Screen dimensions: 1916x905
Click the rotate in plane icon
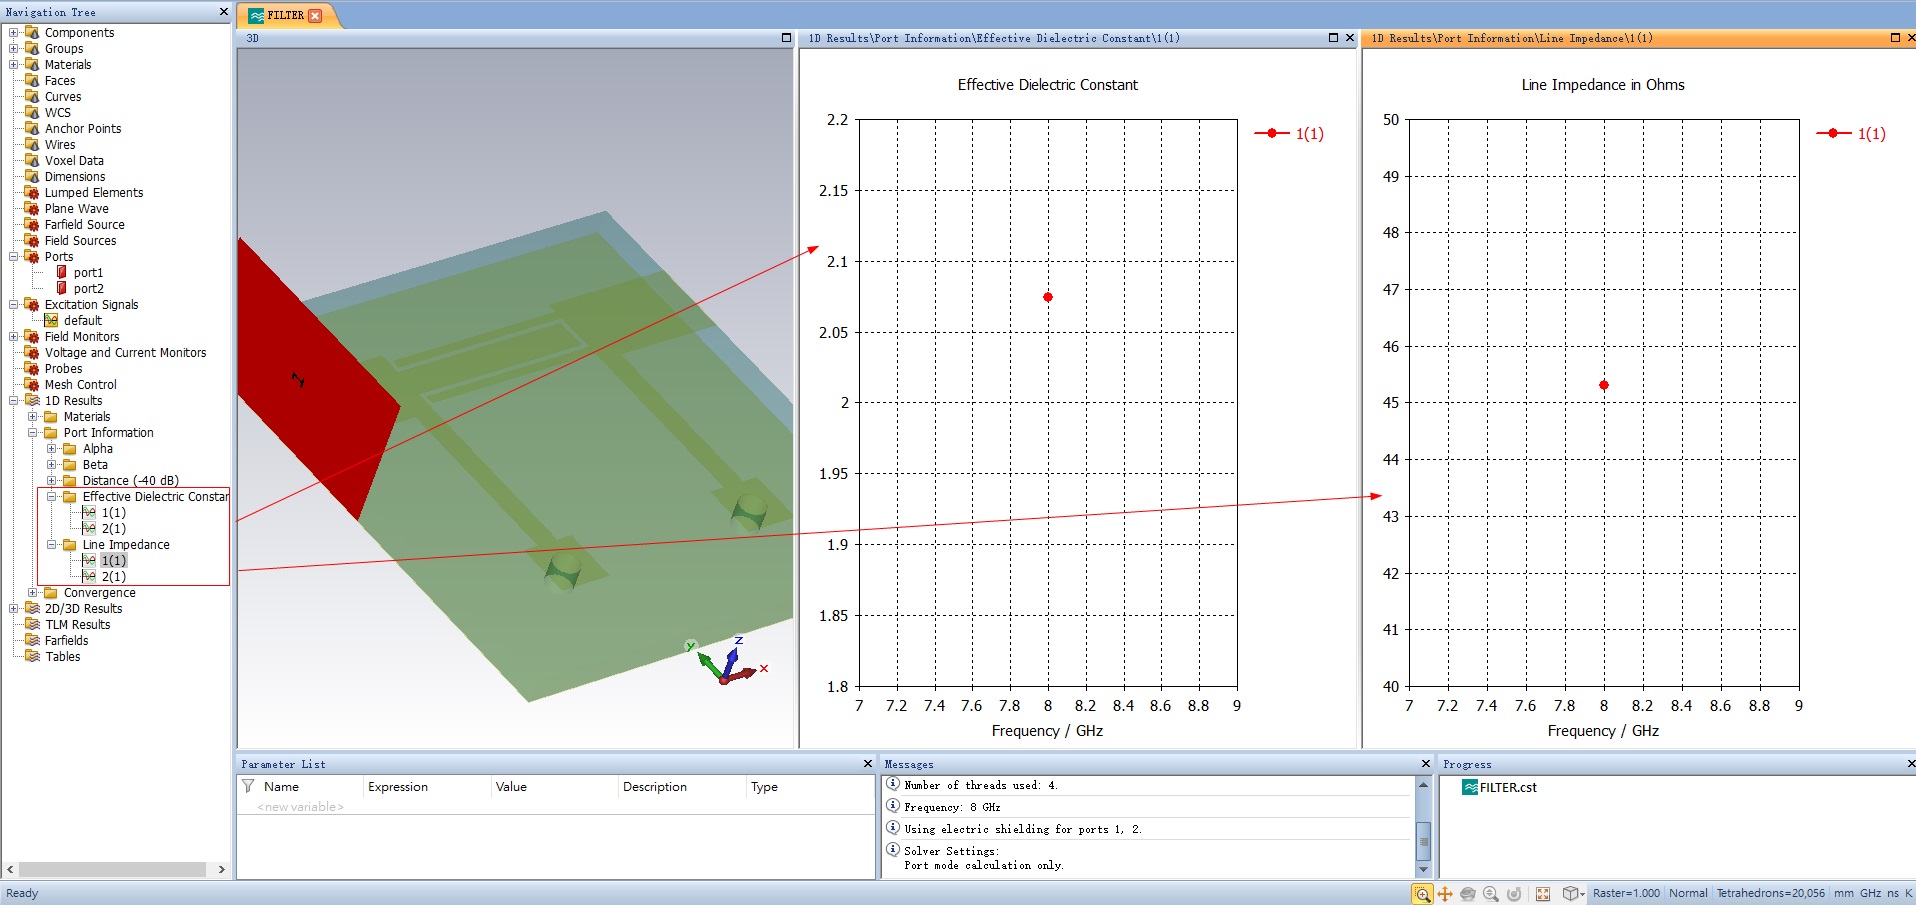pos(1514,894)
